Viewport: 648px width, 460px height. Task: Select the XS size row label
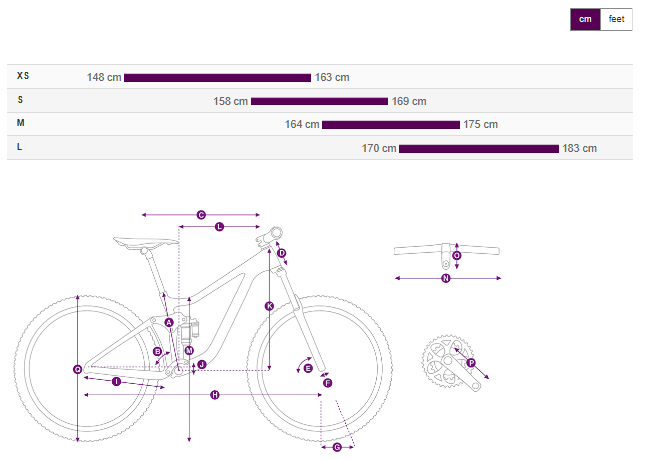[x=23, y=76]
